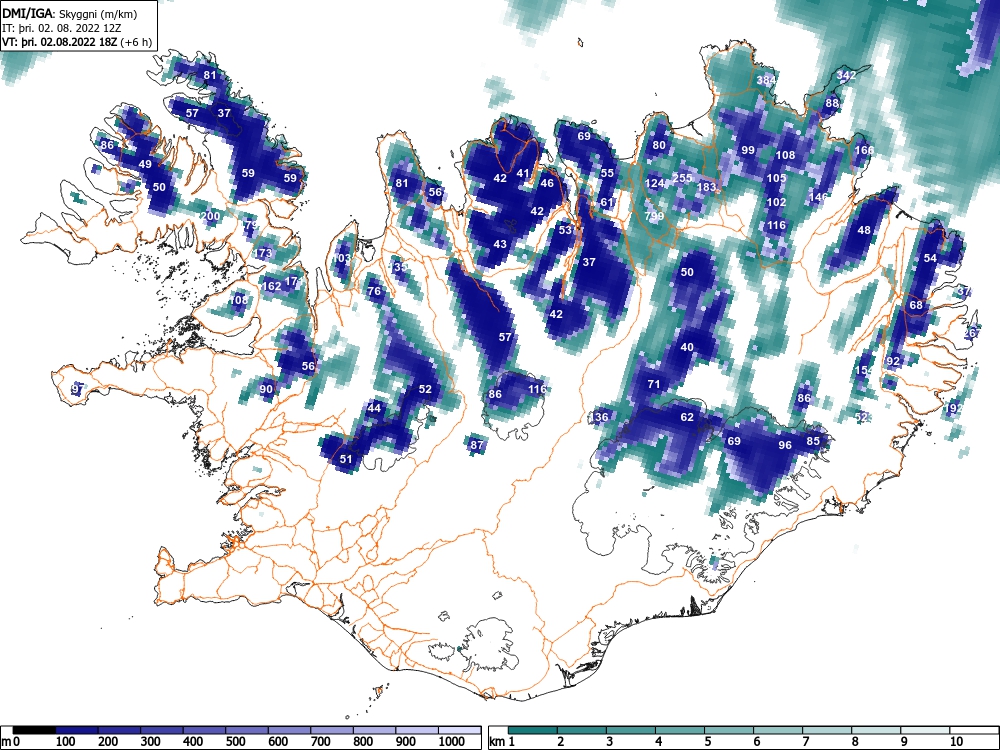
Task: Click the 1–2 km dark teal legend swatch
Action: pos(533,730)
